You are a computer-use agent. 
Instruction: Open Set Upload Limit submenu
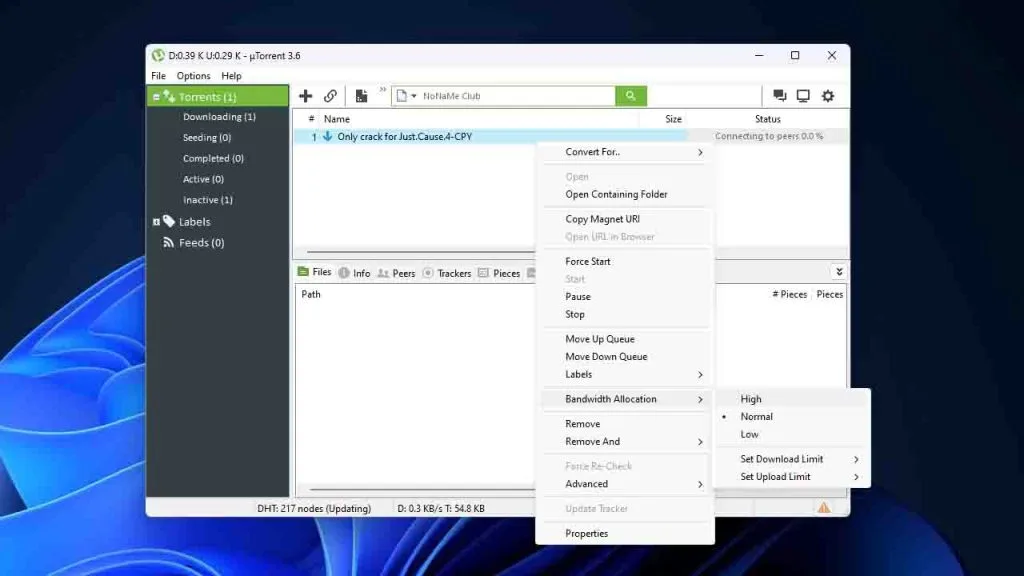point(792,477)
